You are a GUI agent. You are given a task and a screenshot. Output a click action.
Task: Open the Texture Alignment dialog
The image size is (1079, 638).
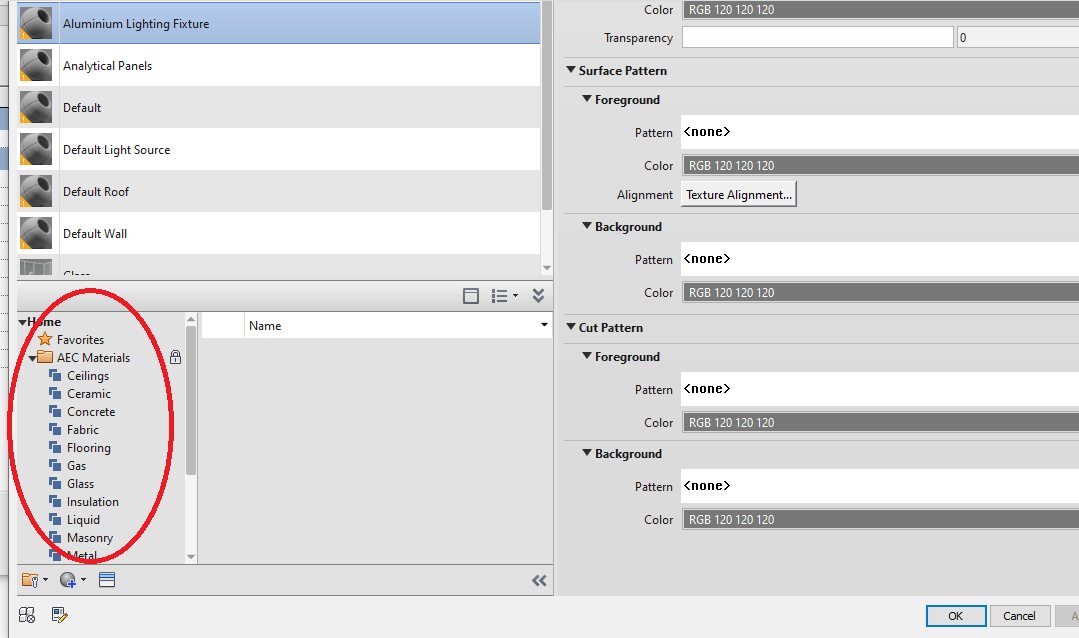tap(738, 194)
